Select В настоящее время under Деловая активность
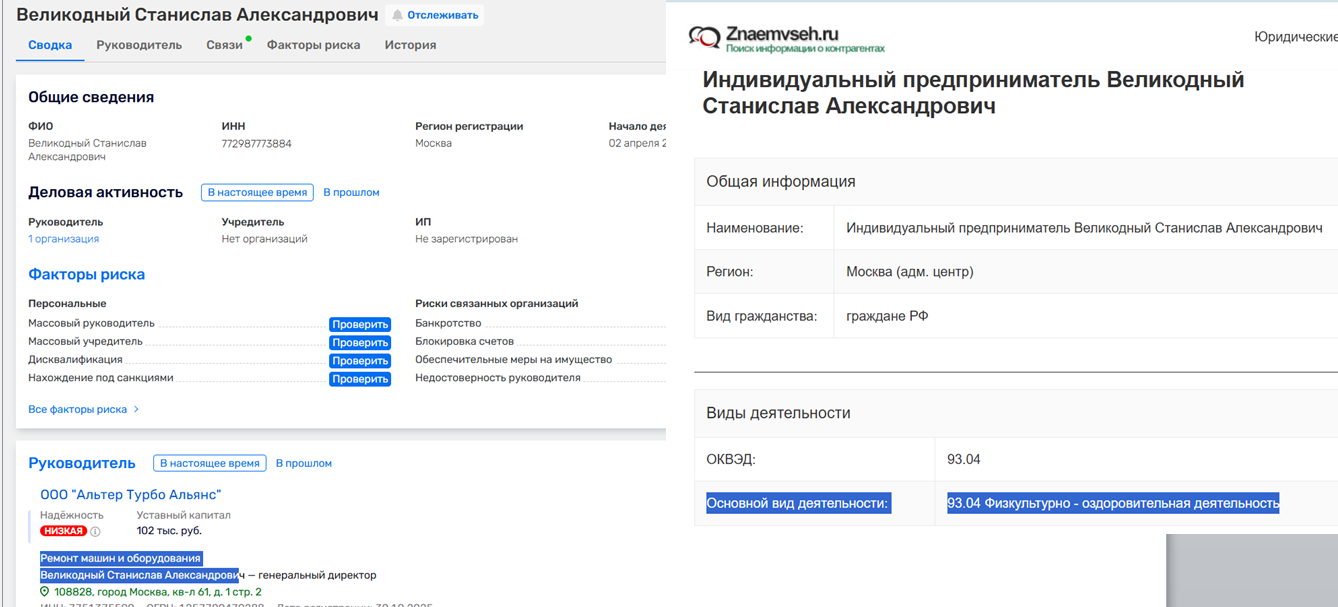 pos(257,192)
